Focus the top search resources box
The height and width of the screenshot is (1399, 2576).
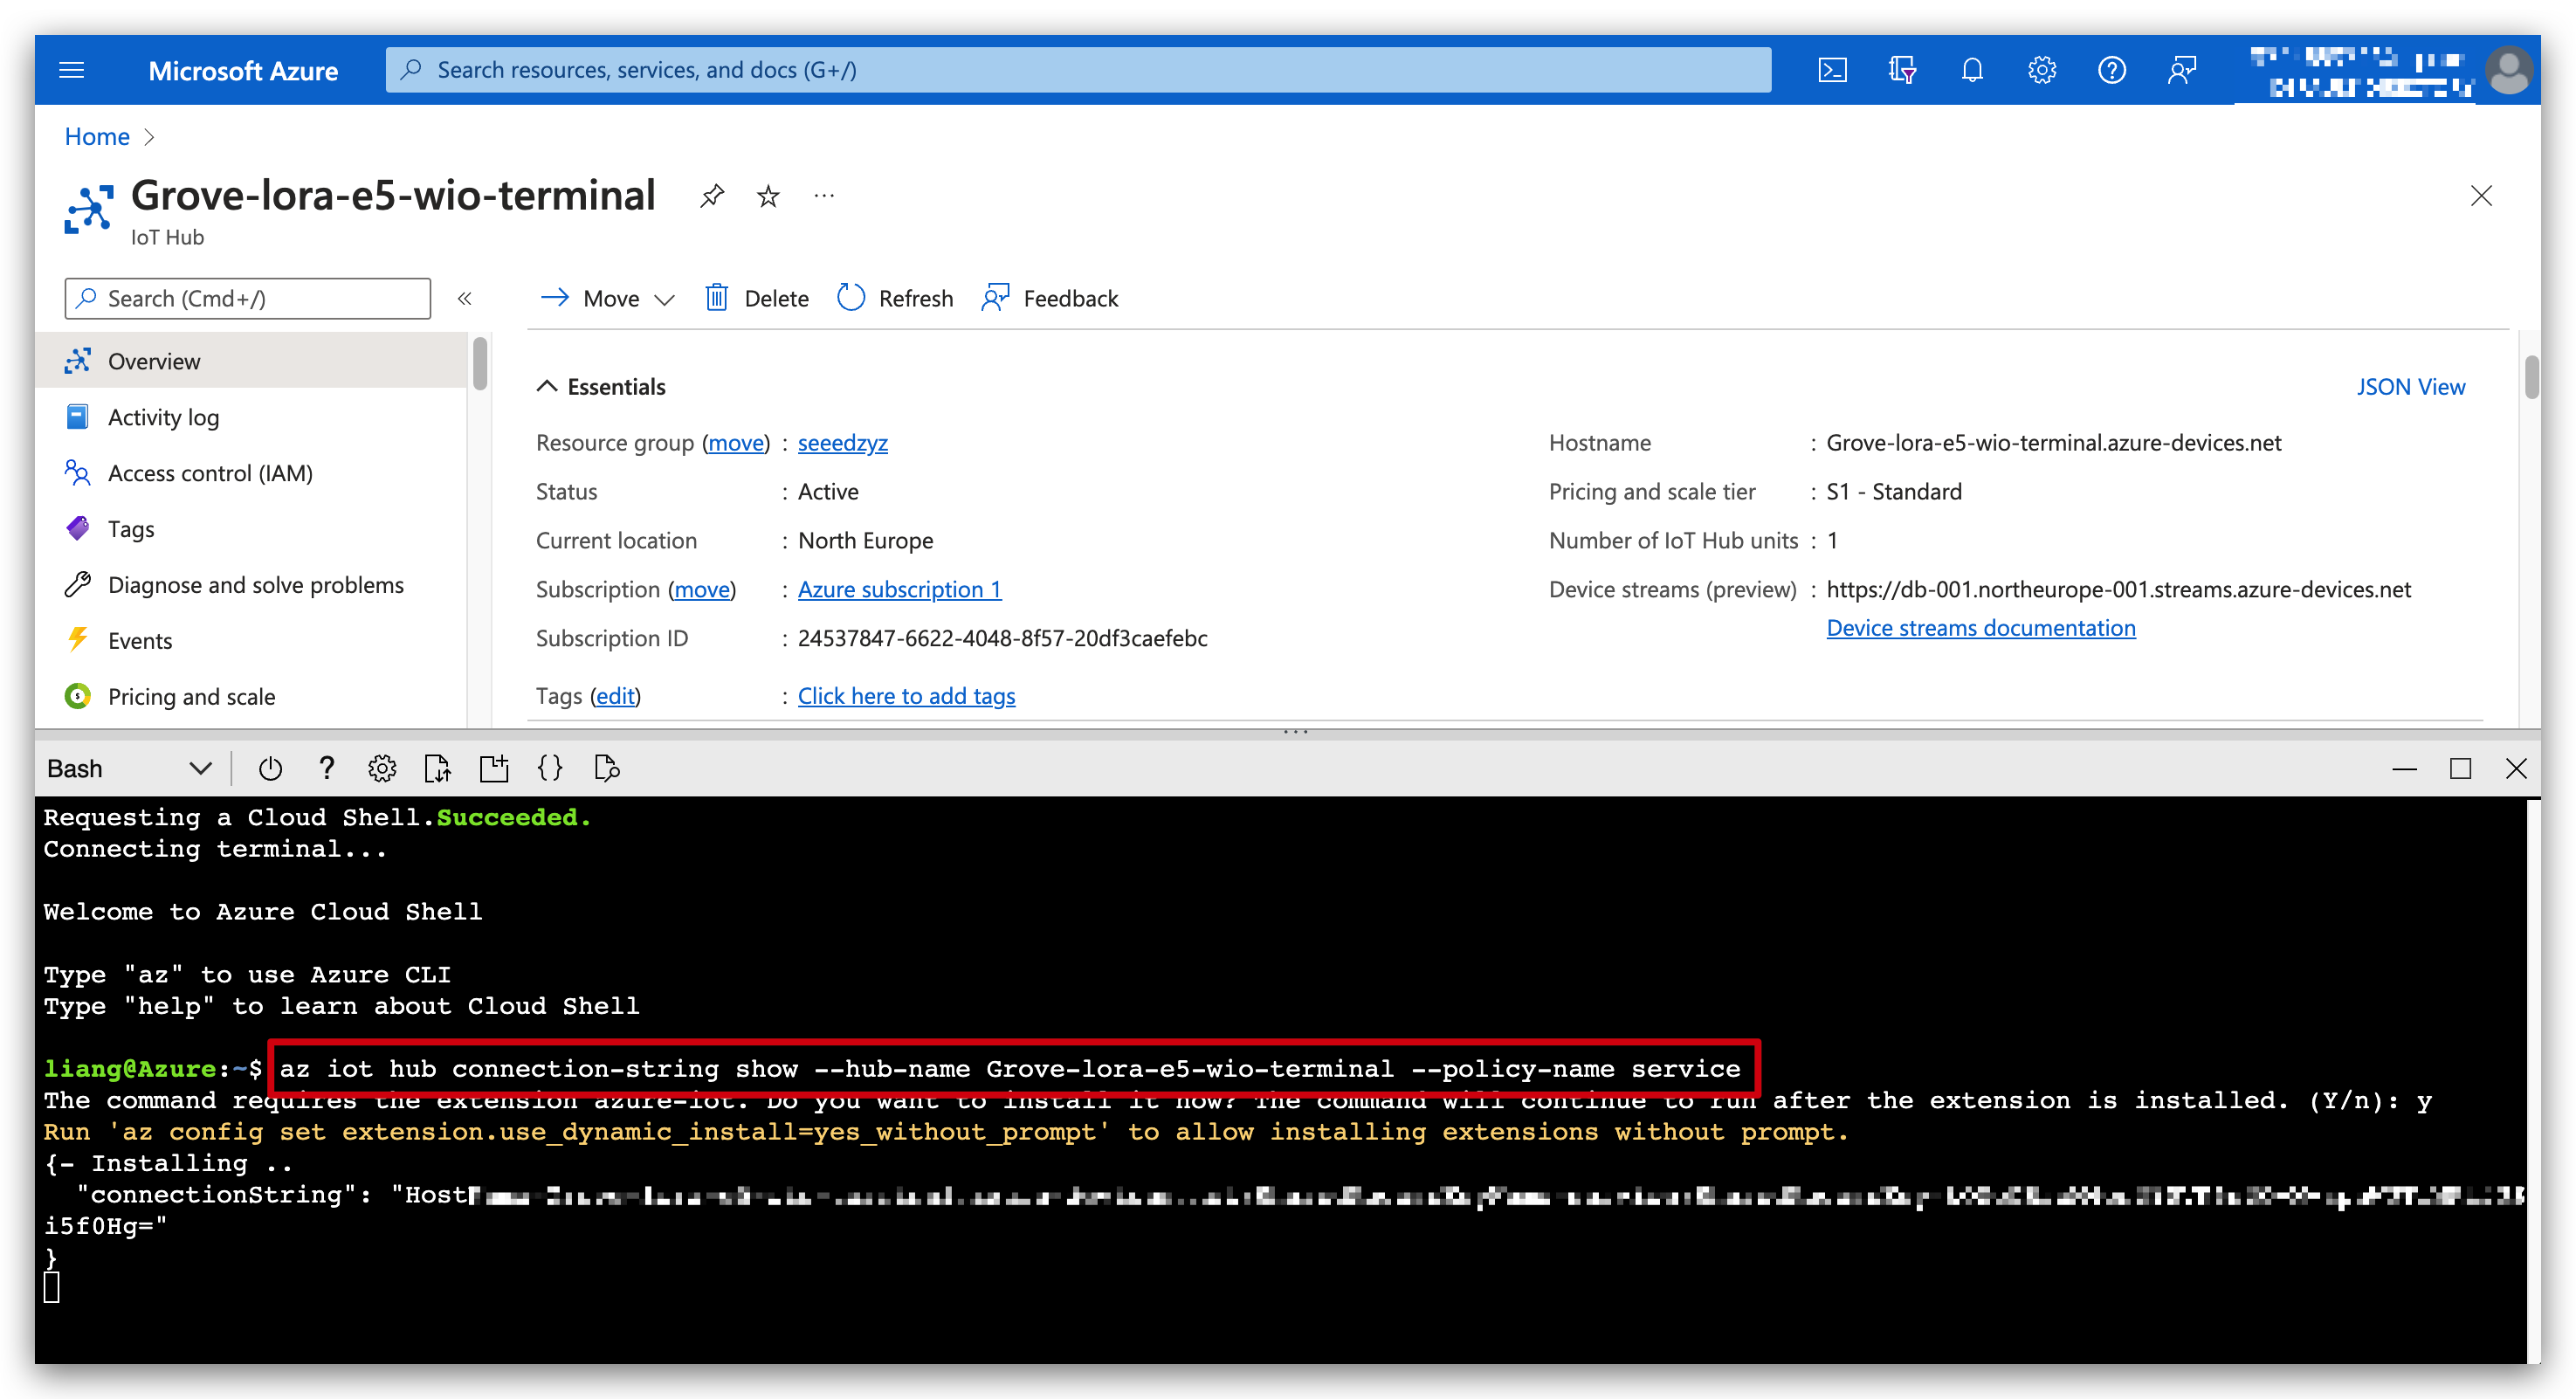1078,70
